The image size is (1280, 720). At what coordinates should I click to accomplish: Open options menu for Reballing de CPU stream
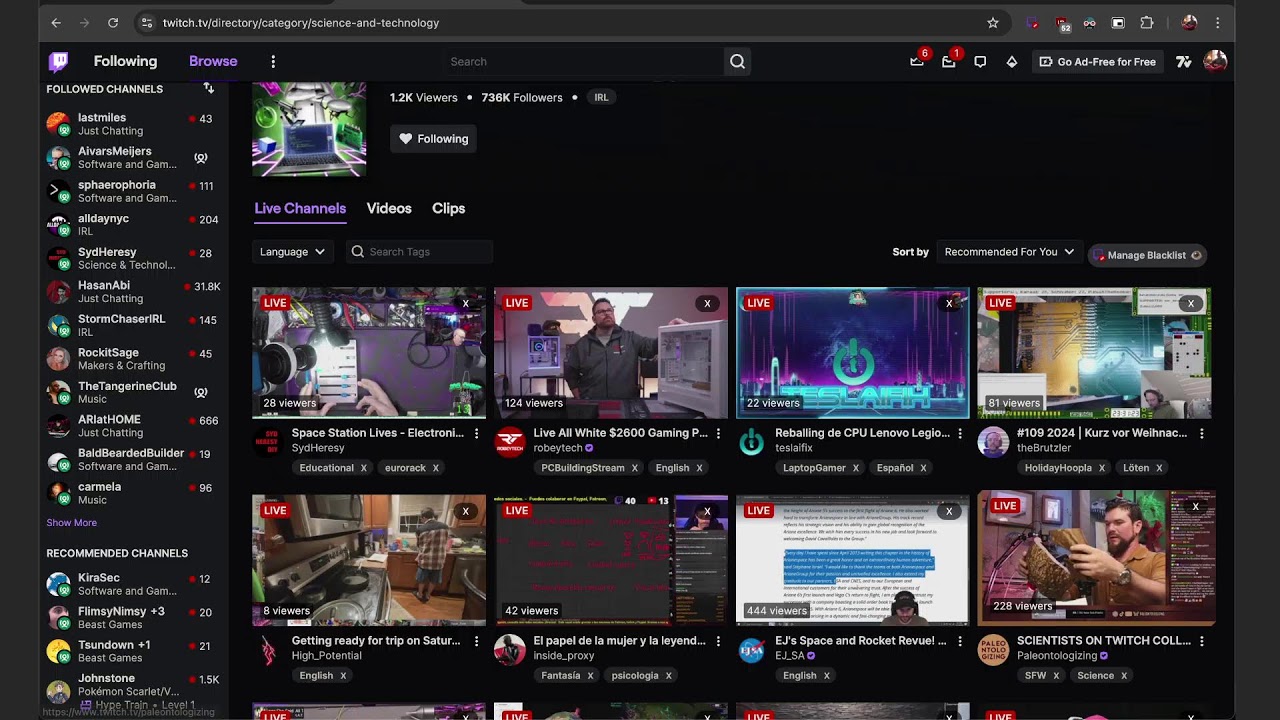tap(960, 433)
